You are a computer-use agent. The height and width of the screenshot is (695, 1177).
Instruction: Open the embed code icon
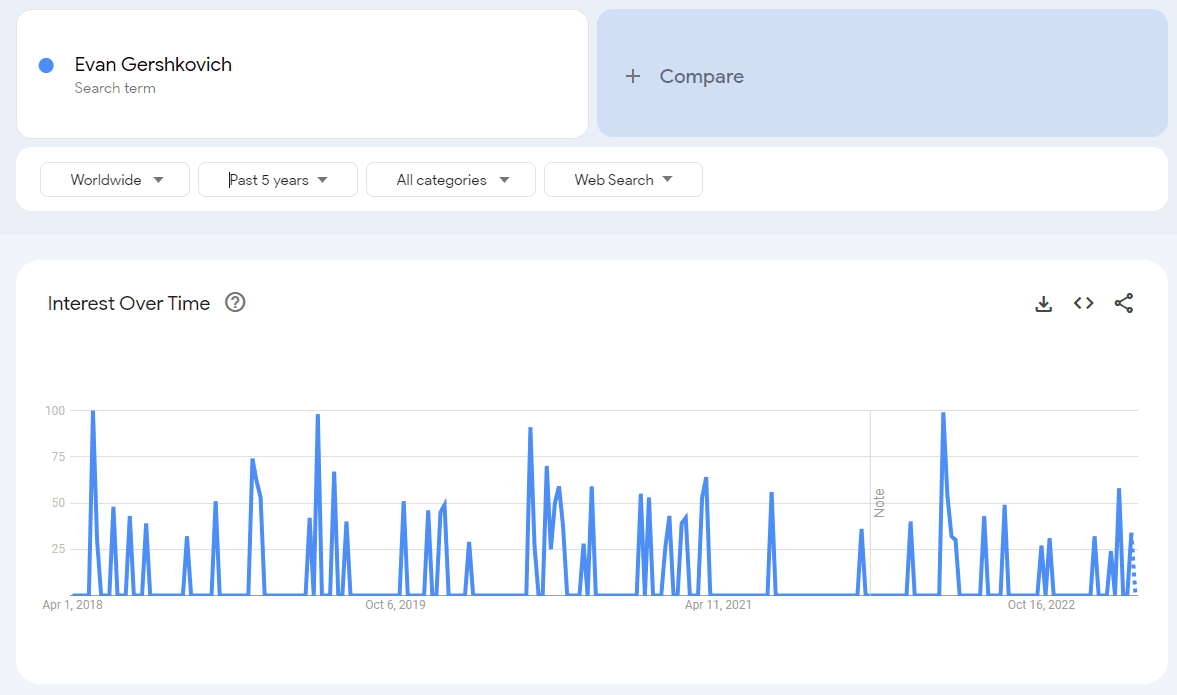[1083, 303]
